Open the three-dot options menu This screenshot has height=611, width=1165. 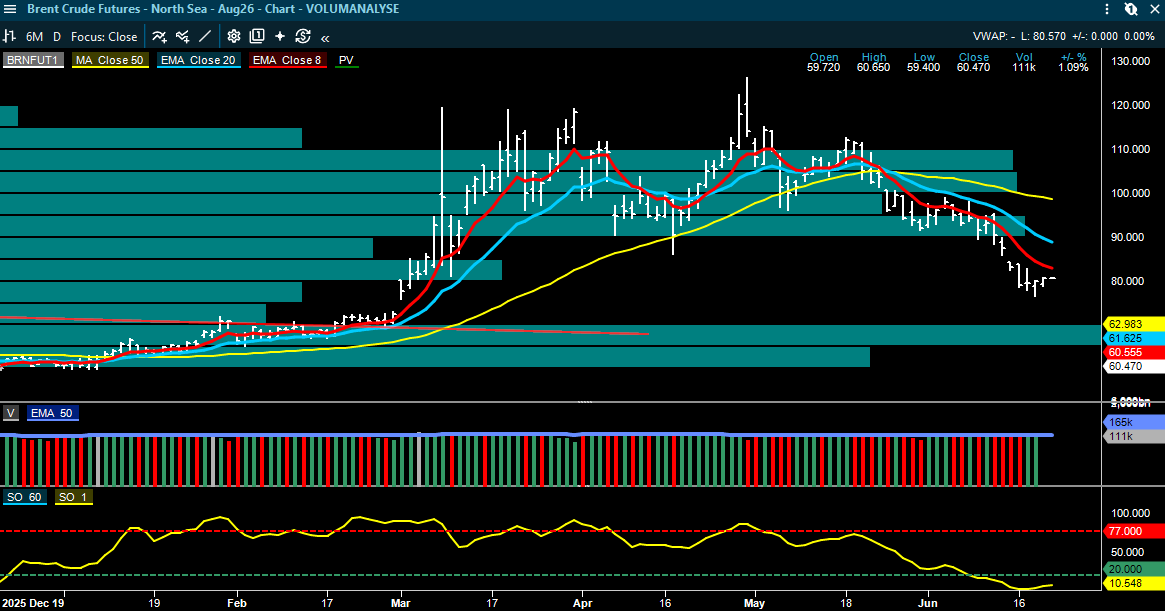pos(1107,9)
